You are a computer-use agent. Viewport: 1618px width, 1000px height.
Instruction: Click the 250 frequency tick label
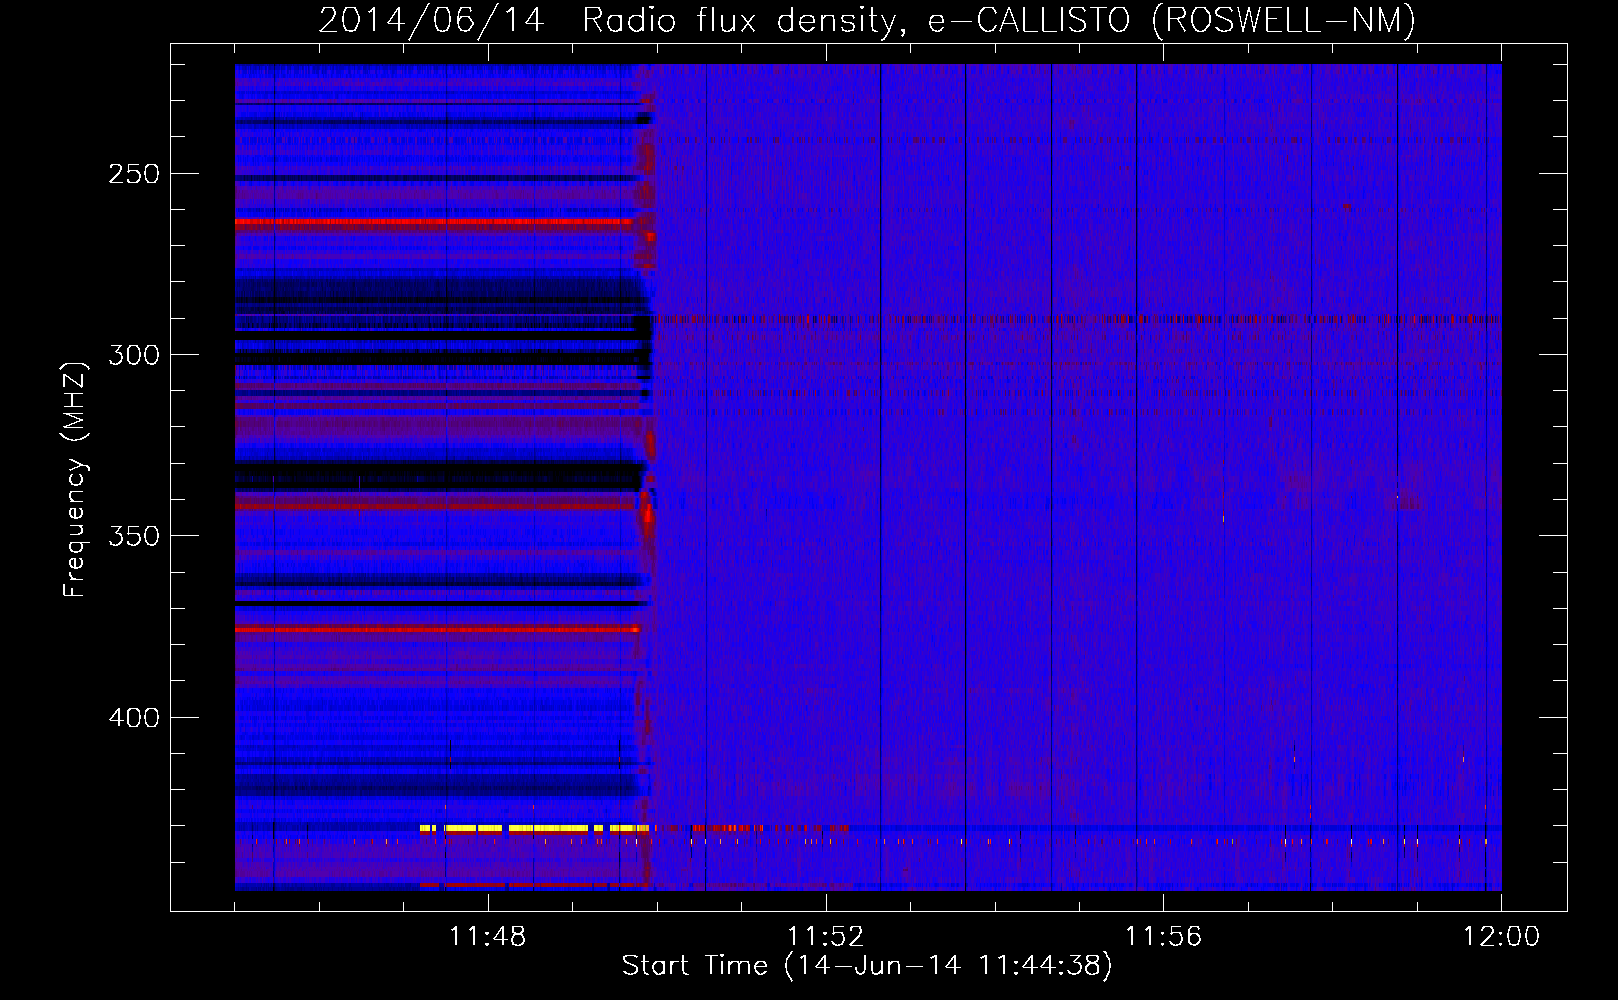point(134,174)
